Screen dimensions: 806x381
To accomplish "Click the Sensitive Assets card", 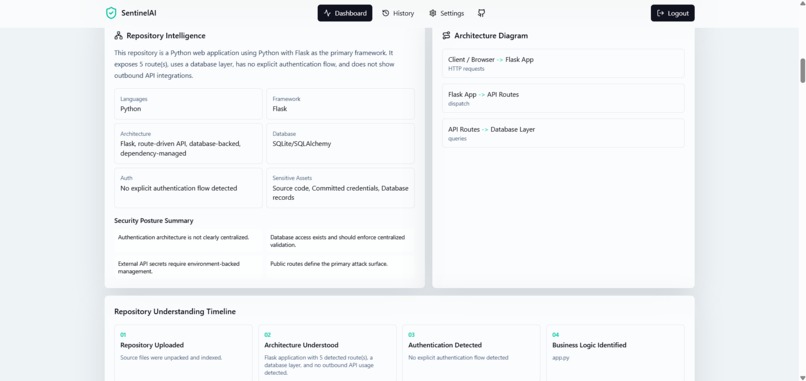I will [x=340, y=188].
